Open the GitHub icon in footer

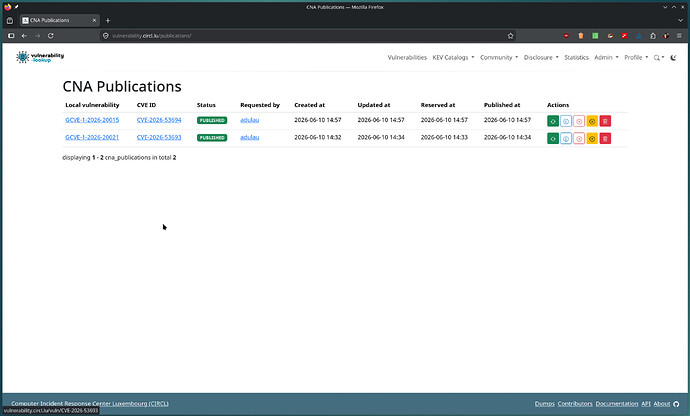click(676, 404)
